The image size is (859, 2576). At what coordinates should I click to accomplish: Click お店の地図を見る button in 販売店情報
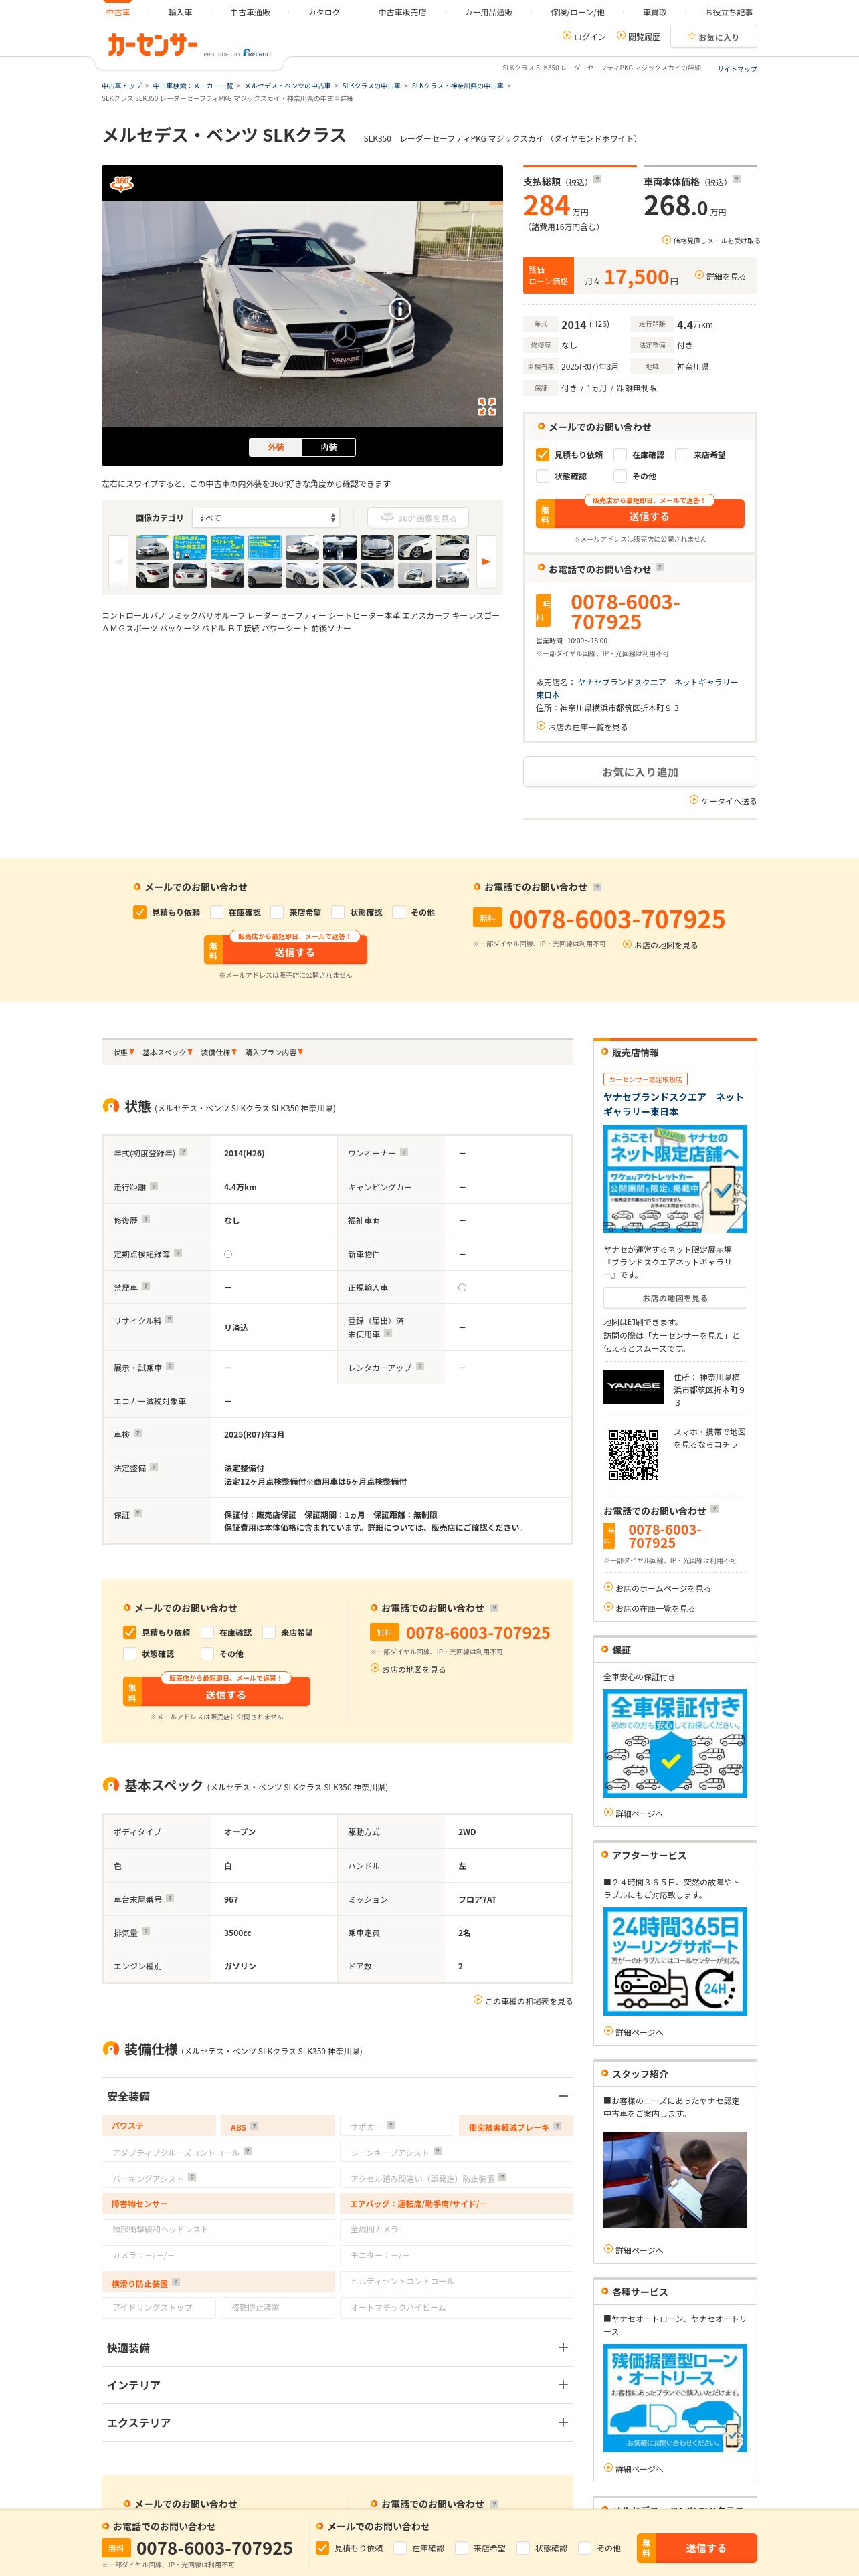coord(675,1298)
